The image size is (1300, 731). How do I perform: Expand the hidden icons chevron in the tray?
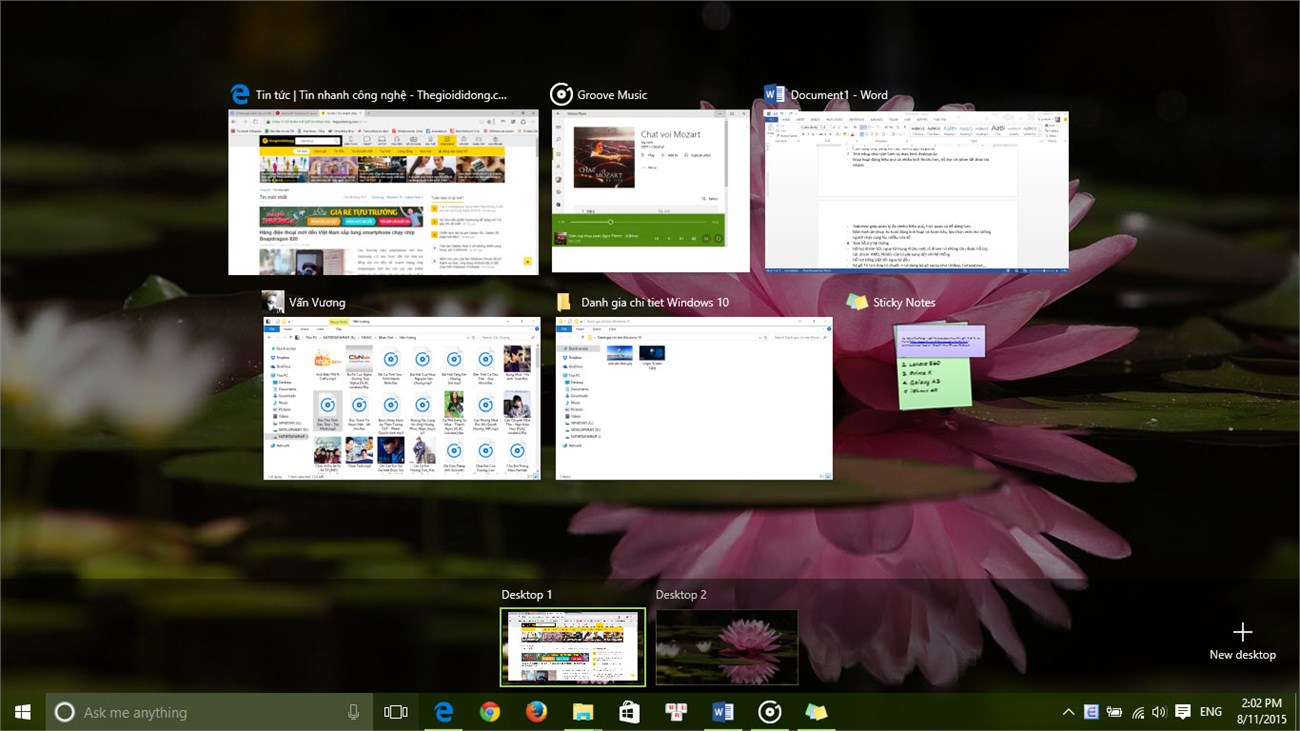(x=1068, y=712)
